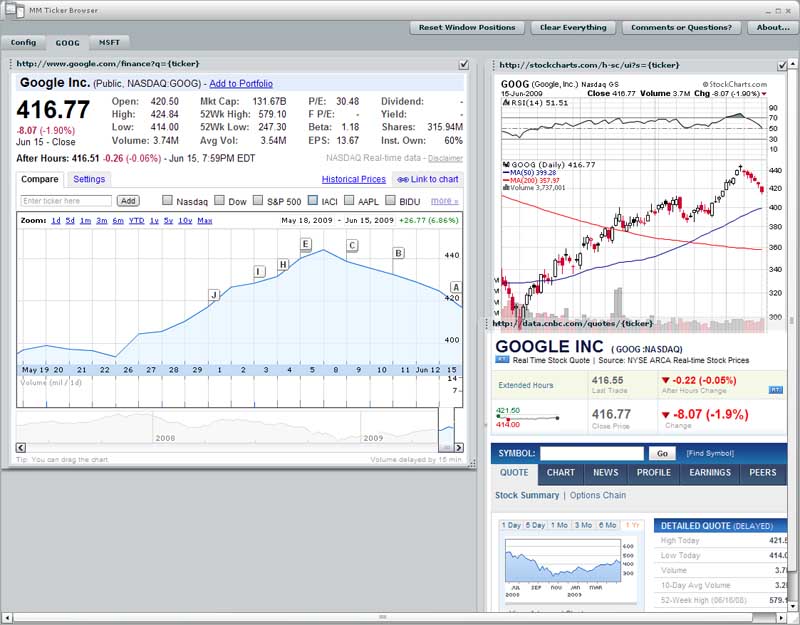Switch to the Config tab

point(23,42)
